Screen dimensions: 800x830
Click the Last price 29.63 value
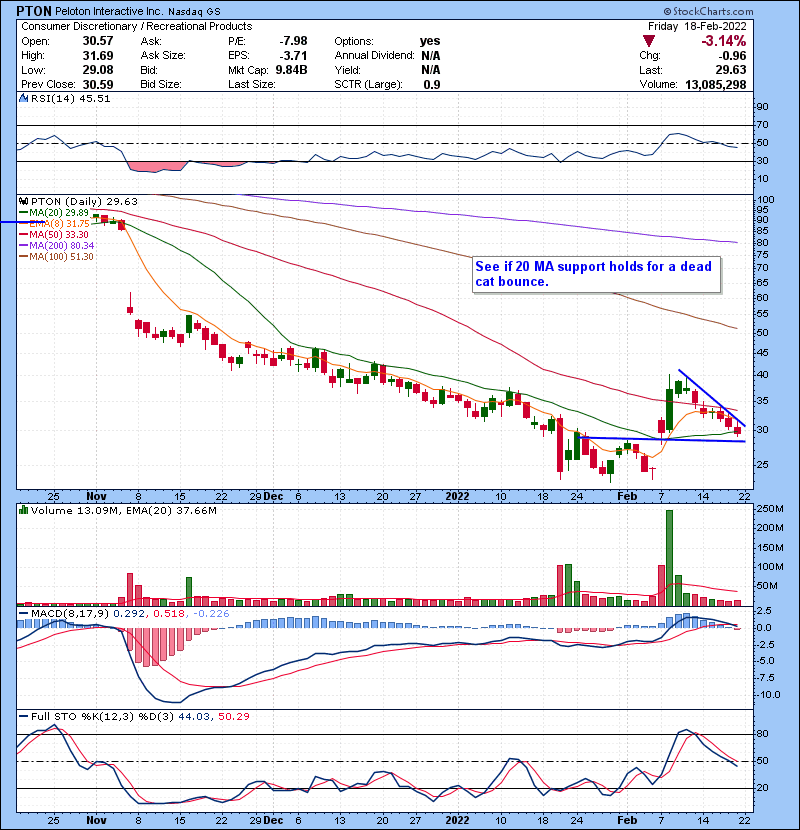click(x=731, y=70)
